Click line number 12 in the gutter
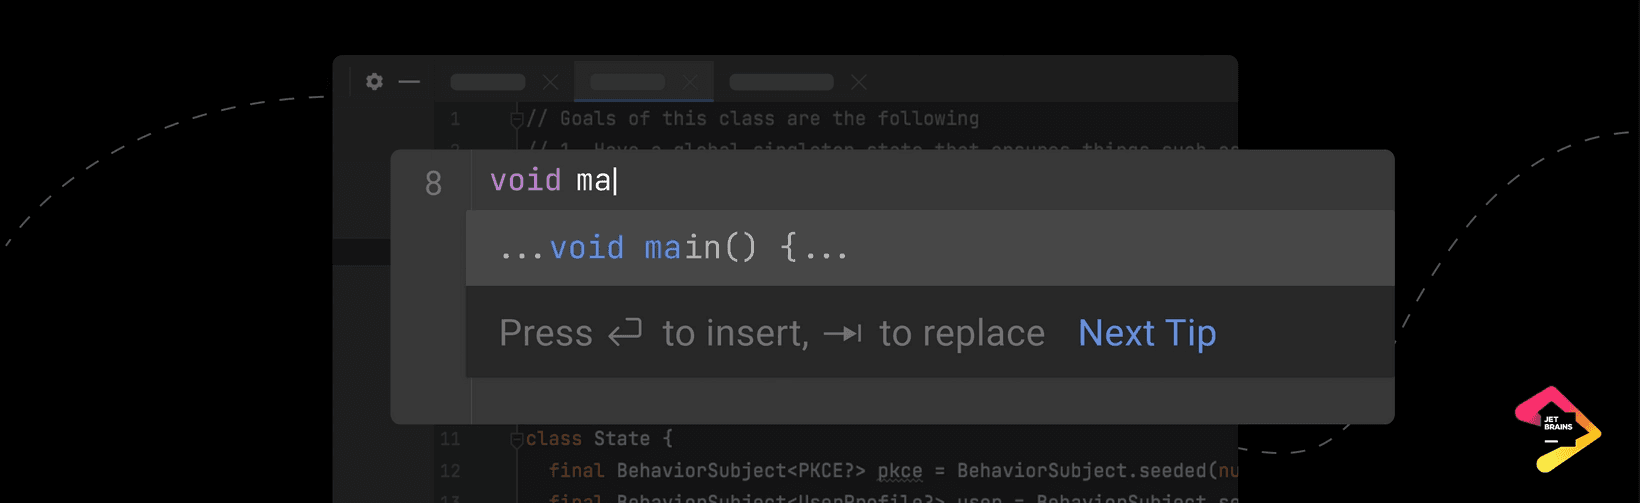1640x503 pixels. click(x=450, y=471)
